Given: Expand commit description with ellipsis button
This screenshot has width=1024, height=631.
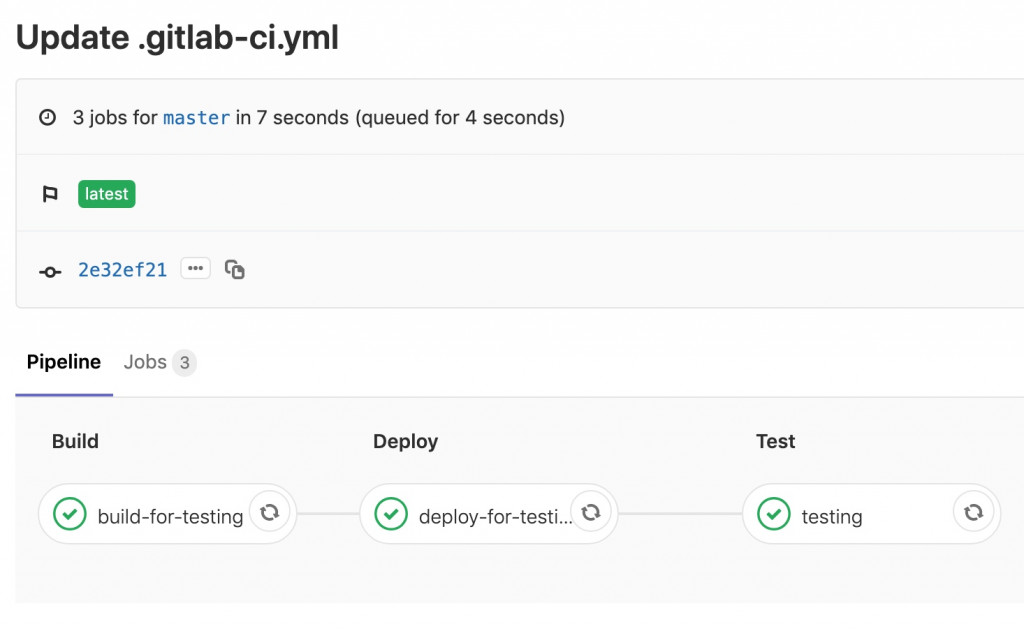Looking at the screenshot, I should (x=195, y=268).
